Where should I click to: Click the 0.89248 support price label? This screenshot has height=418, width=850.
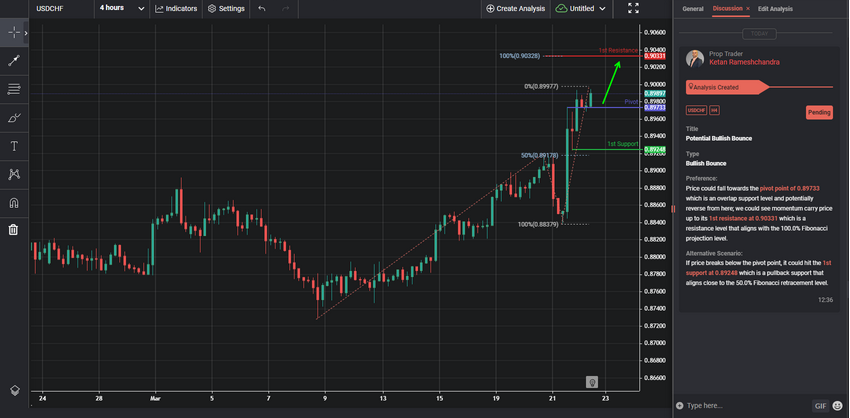click(655, 149)
